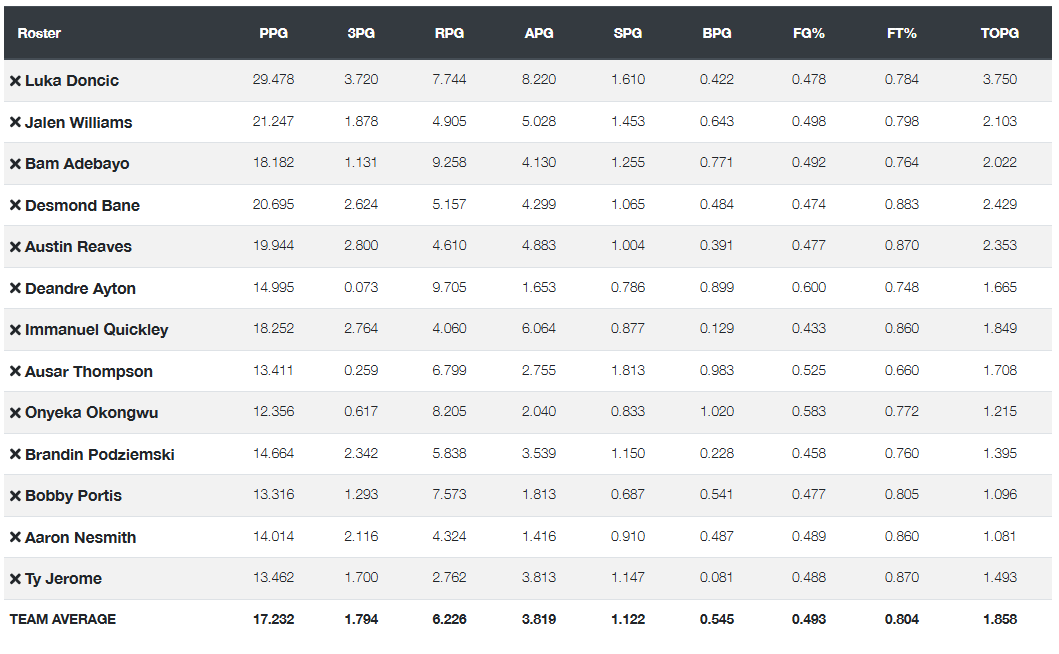Viewport: 1059px width, 654px height.
Task: Remove Onyeka Okongwu with the X icon
Action: pos(15,413)
